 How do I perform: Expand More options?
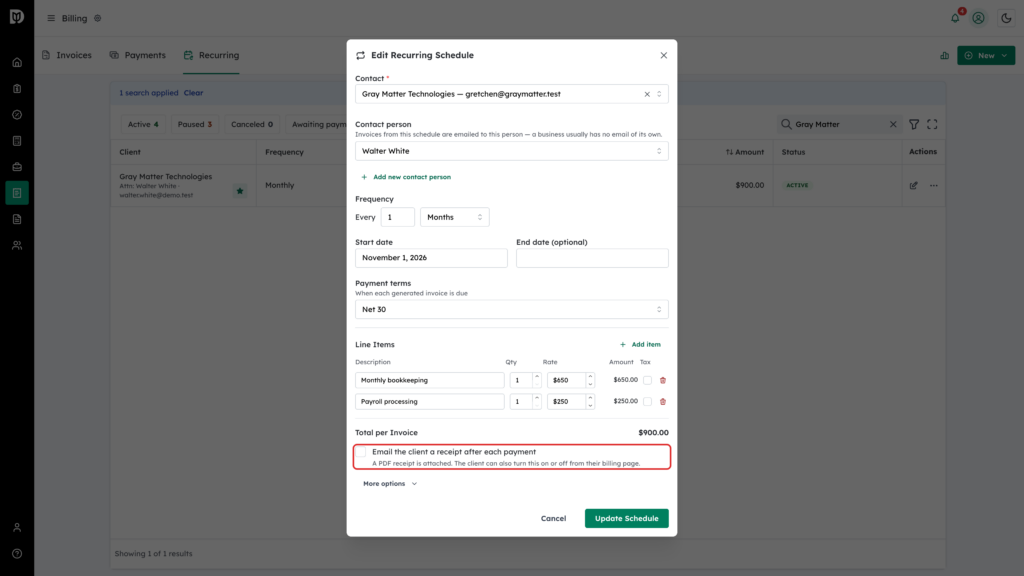(x=390, y=484)
